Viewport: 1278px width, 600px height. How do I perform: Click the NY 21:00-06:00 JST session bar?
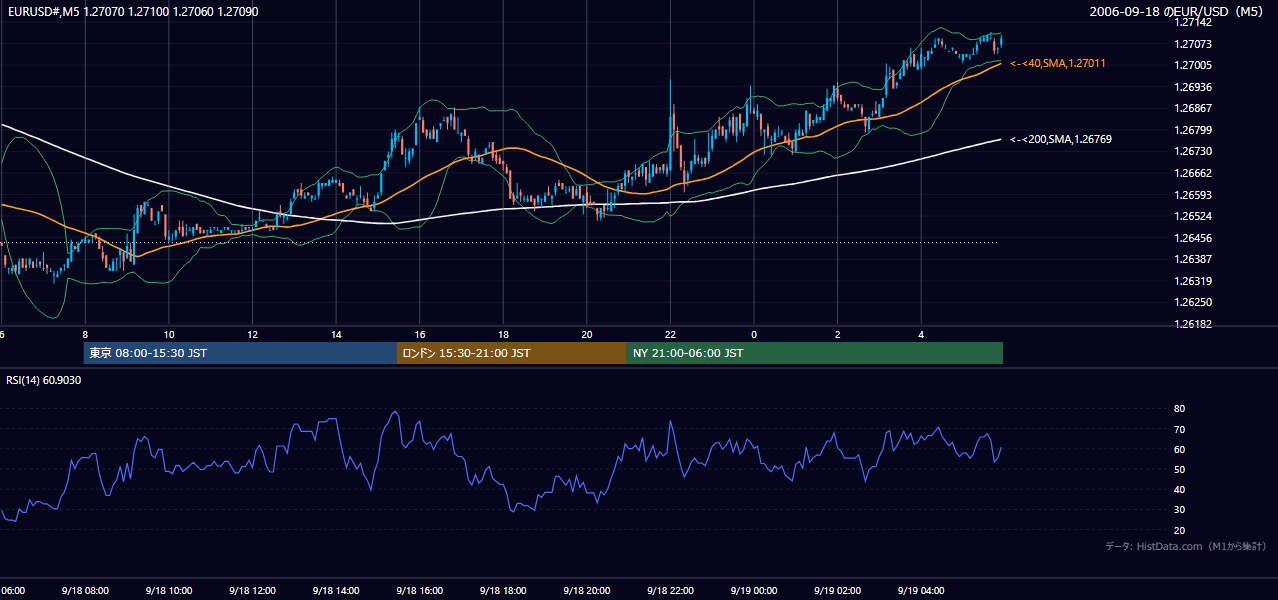815,353
